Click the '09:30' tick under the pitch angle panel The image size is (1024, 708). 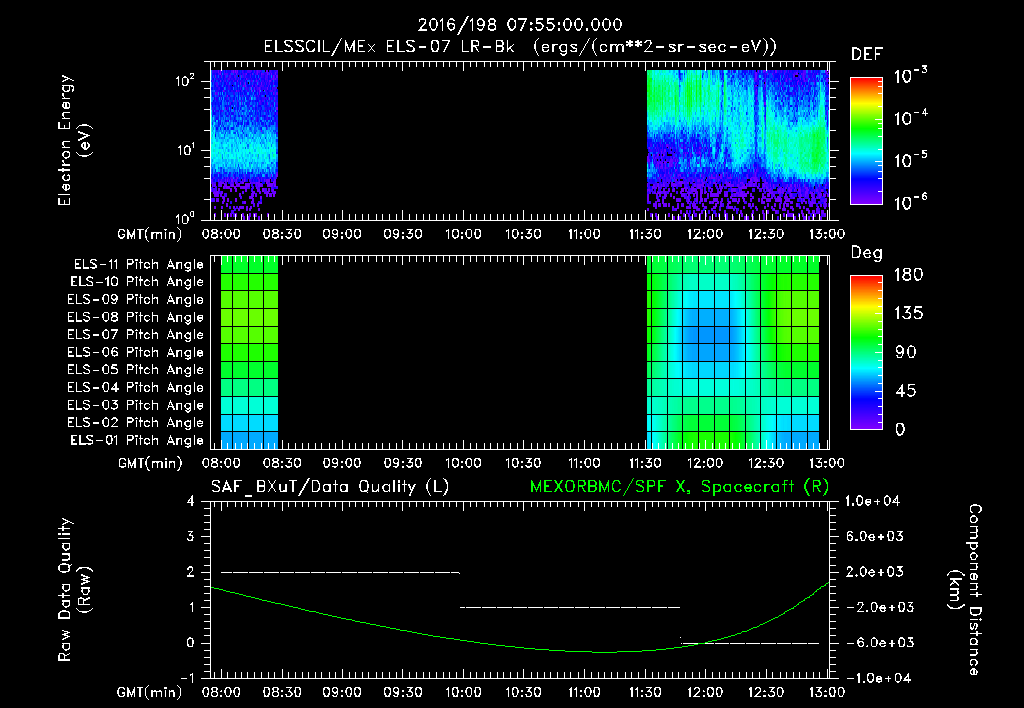(402, 463)
